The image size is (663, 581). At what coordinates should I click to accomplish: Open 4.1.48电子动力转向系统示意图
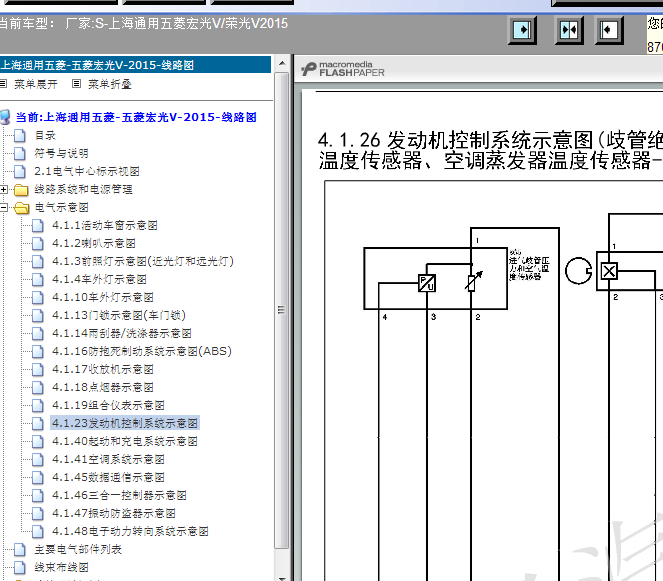130,531
